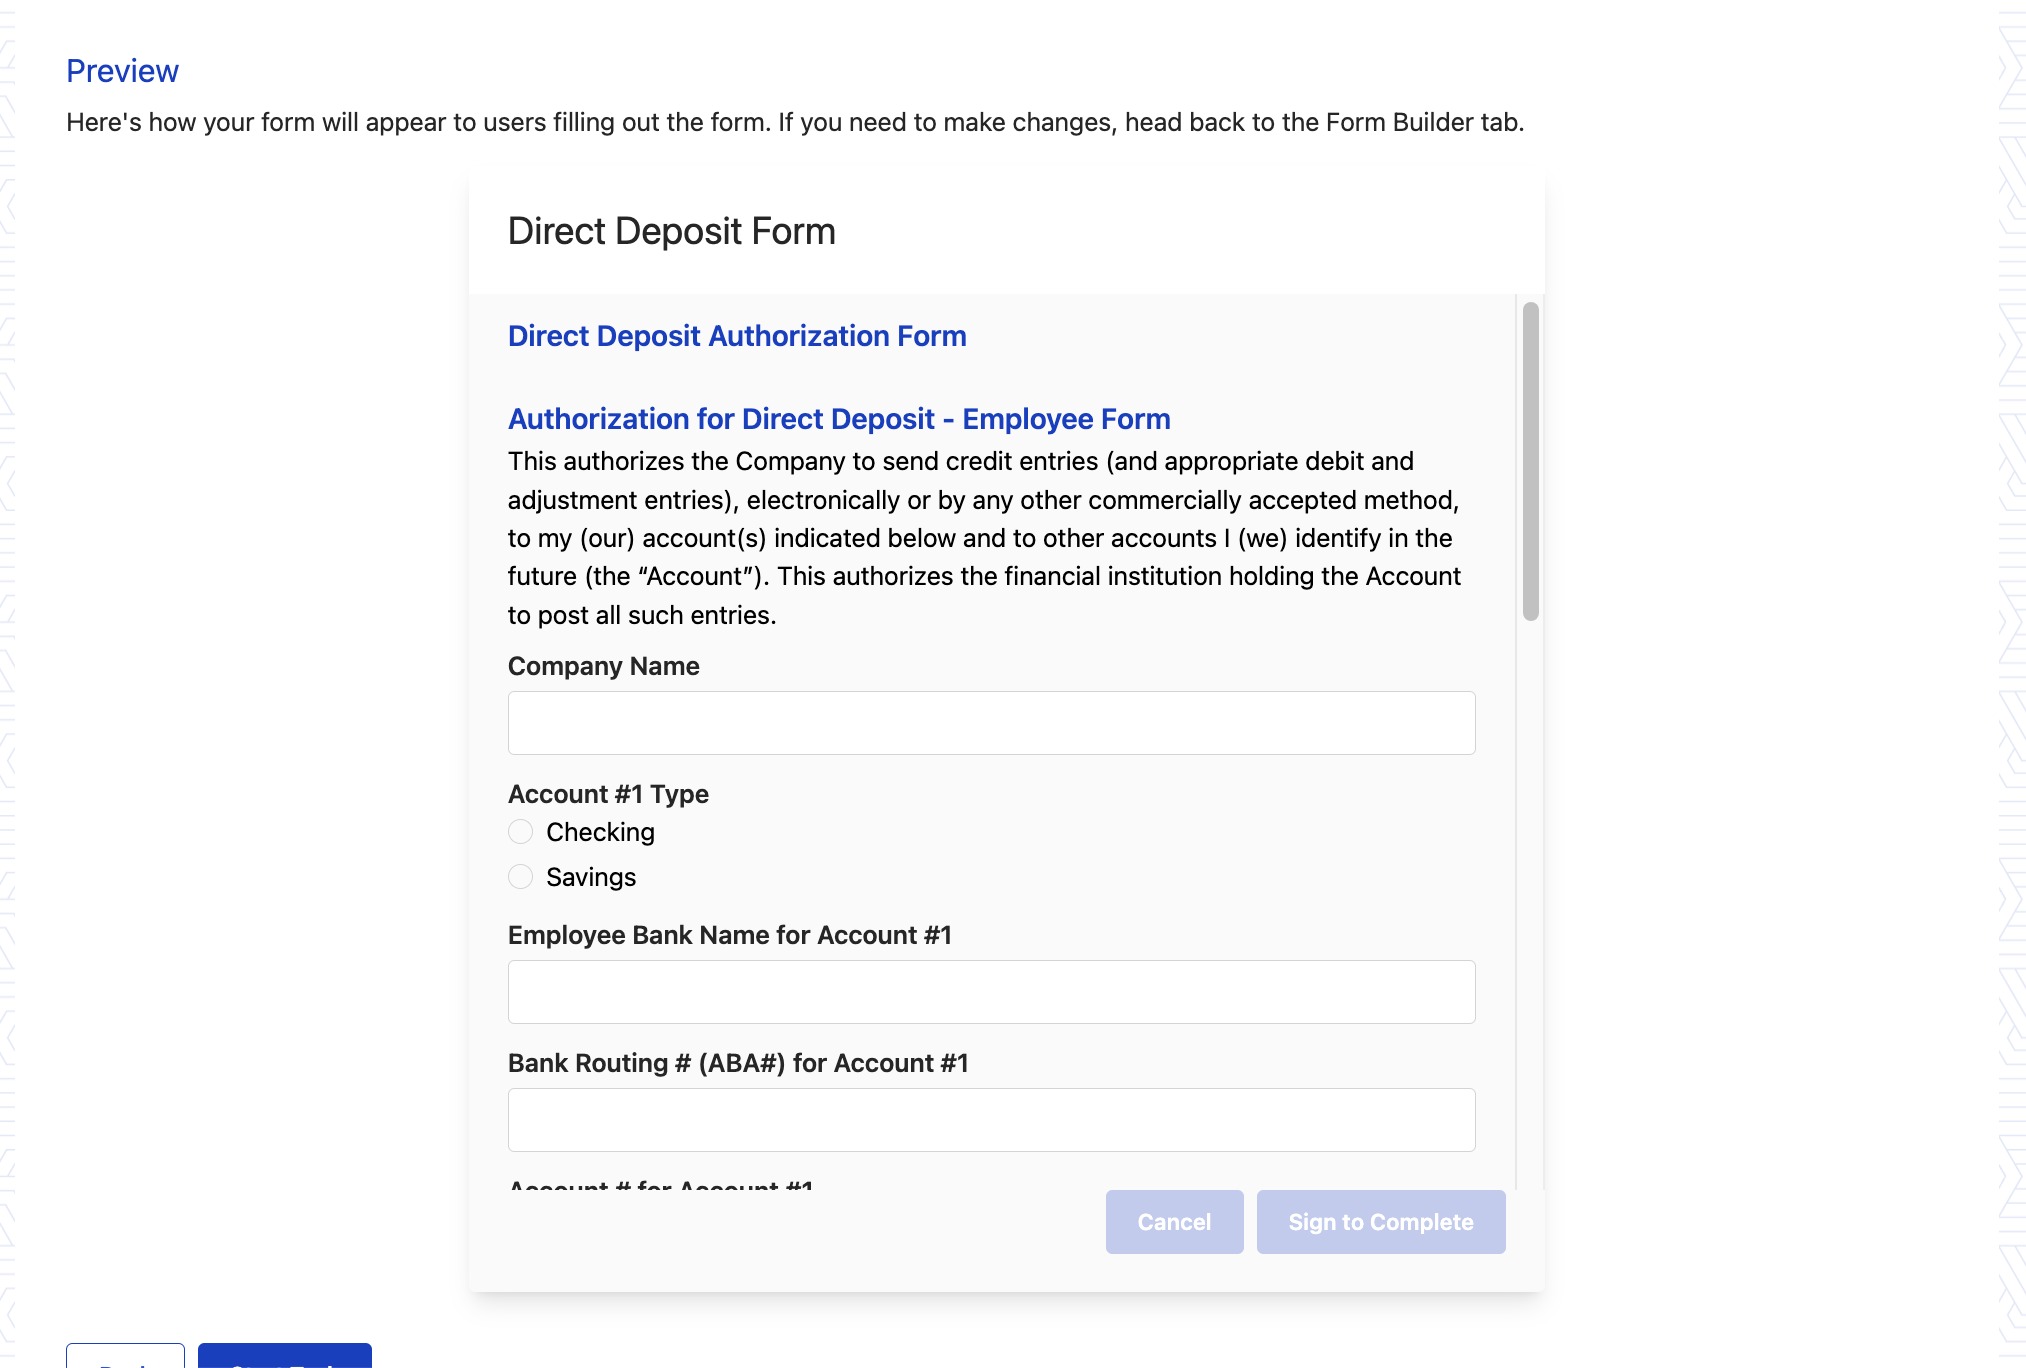2026x1368 pixels.
Task: Click the scrollbar track below the thumb
Action: point(1530,900)
